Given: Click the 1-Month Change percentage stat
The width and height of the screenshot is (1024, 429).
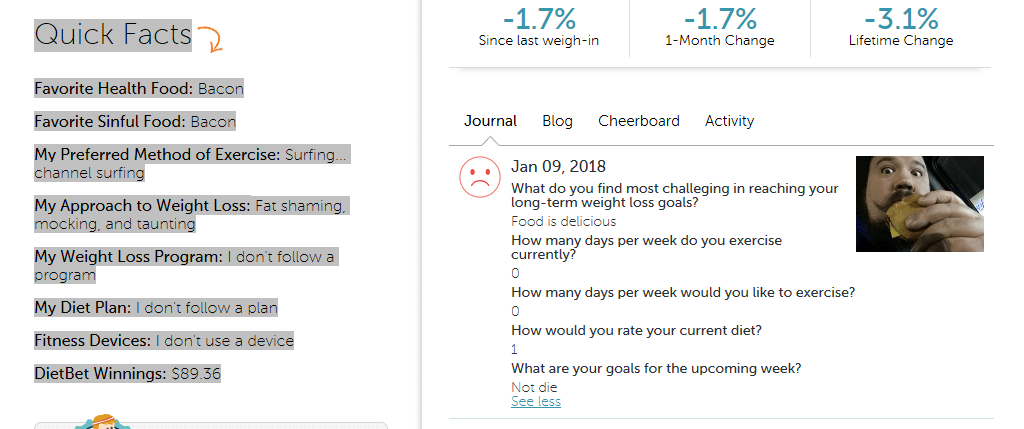Looking at the screenshot, I should [719, 21].
